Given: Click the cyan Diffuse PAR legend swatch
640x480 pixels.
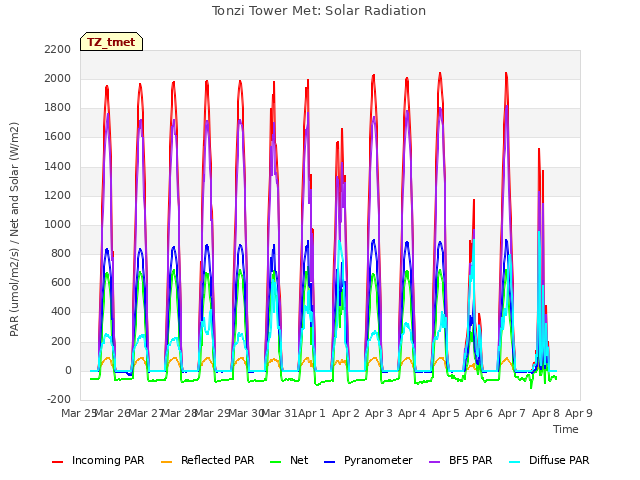Looking at the screenshot, I should [x=515, y=462].
